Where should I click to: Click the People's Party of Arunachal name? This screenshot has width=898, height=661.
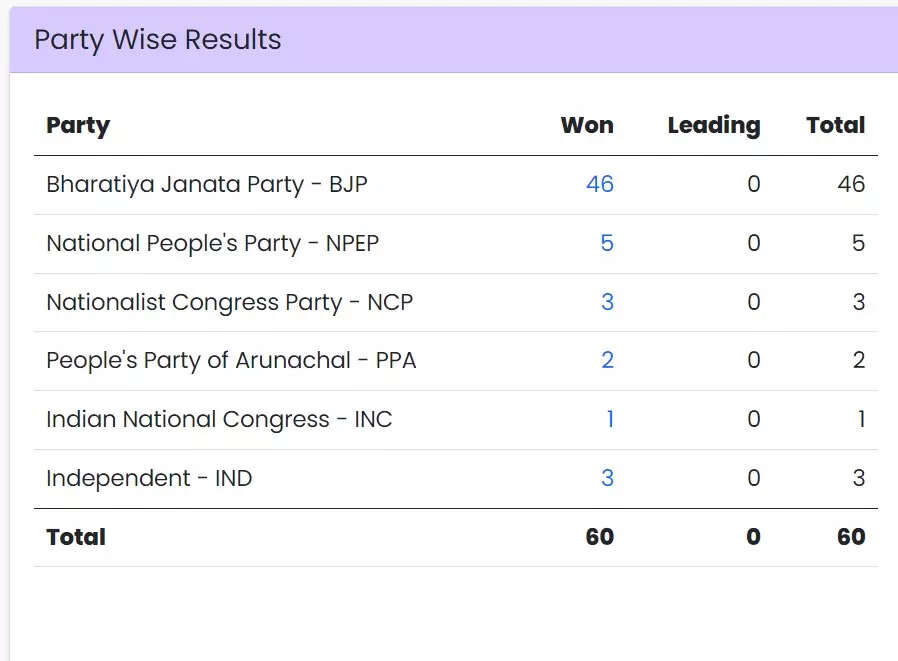click(231, 361)
